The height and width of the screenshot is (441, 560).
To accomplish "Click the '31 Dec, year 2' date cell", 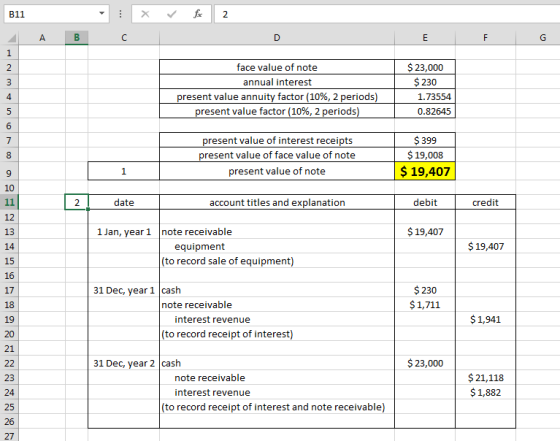I will pyautogui.click(x=124, y=363).
